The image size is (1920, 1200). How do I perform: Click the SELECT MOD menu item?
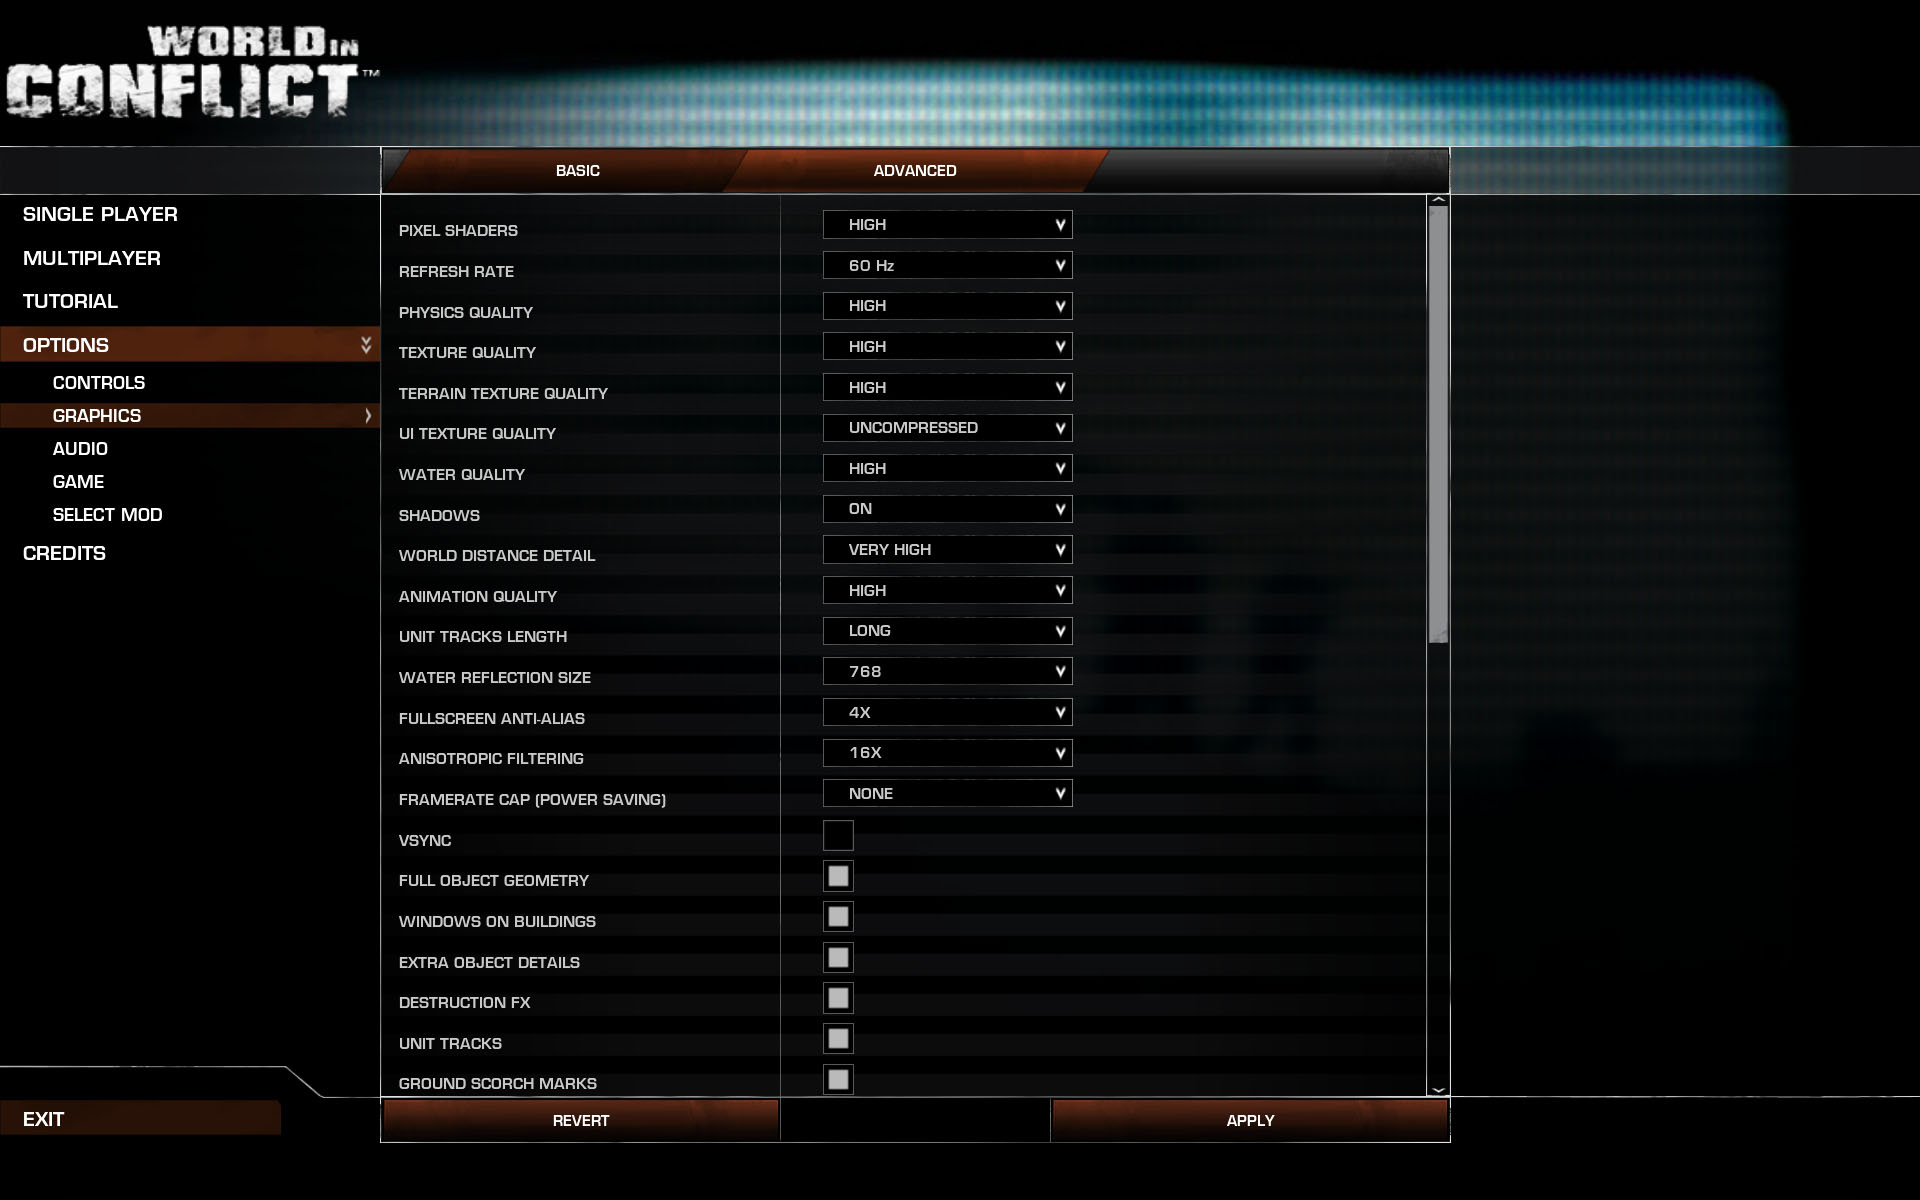tap(106, 514)
